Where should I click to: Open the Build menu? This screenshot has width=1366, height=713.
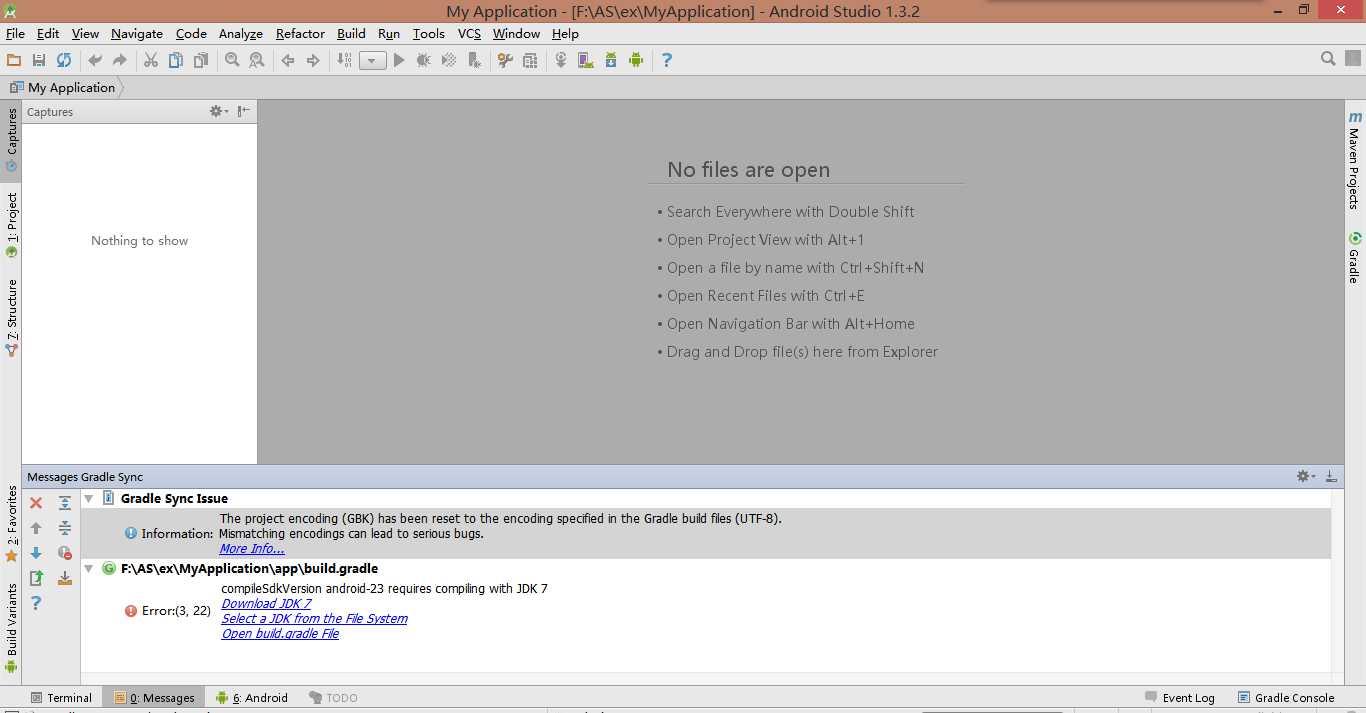[x=351, y=33]
